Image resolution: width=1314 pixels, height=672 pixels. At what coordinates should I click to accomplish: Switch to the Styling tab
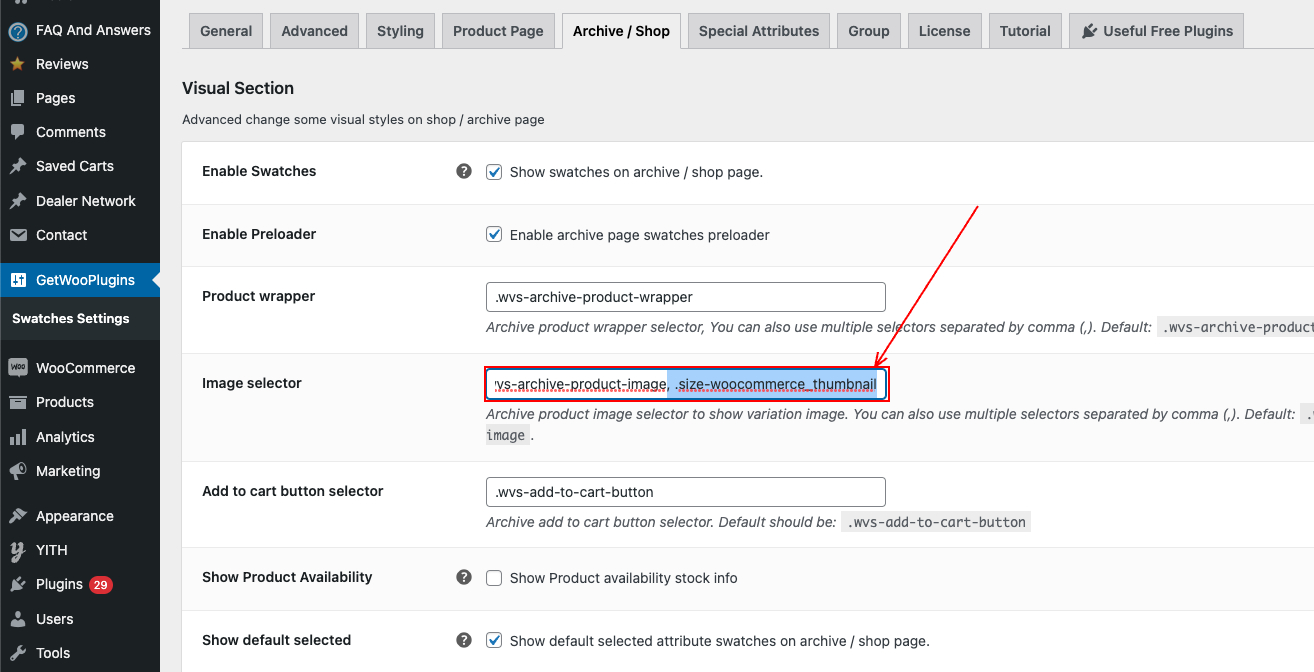click(x=400, y=31)
